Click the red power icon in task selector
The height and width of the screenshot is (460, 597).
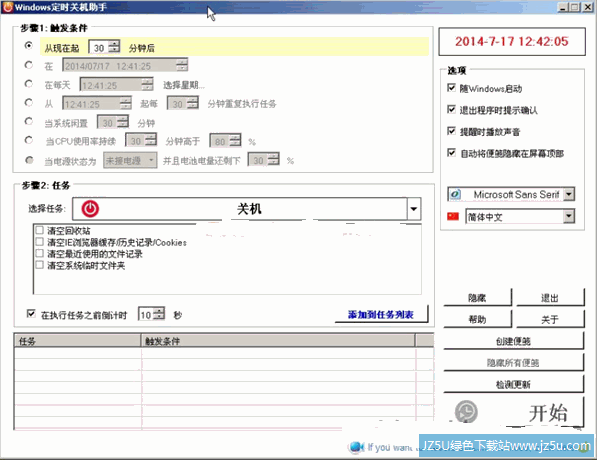[90, 209]
